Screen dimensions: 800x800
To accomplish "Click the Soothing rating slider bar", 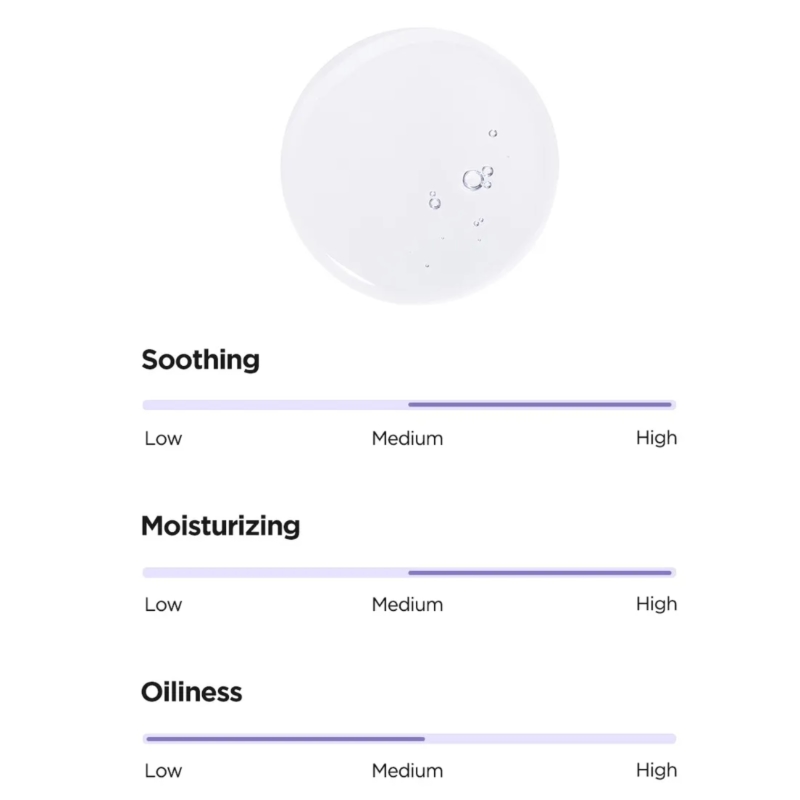I will (409, 405).
